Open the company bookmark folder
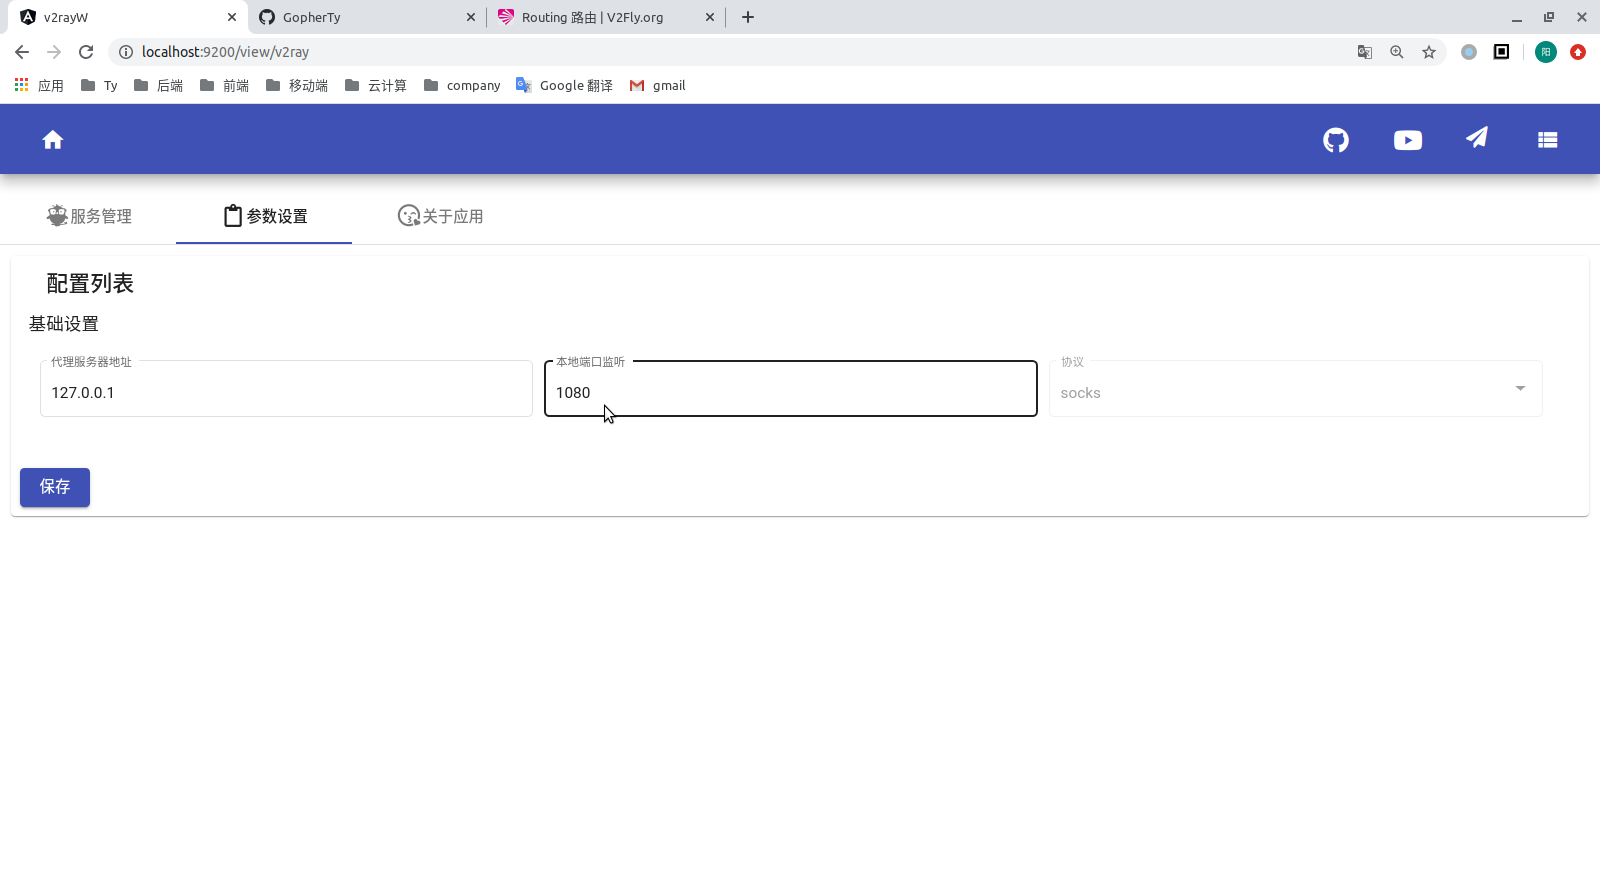Viewport: 1600px width, 873px height. pyautogui.click(x=462, y=86)
